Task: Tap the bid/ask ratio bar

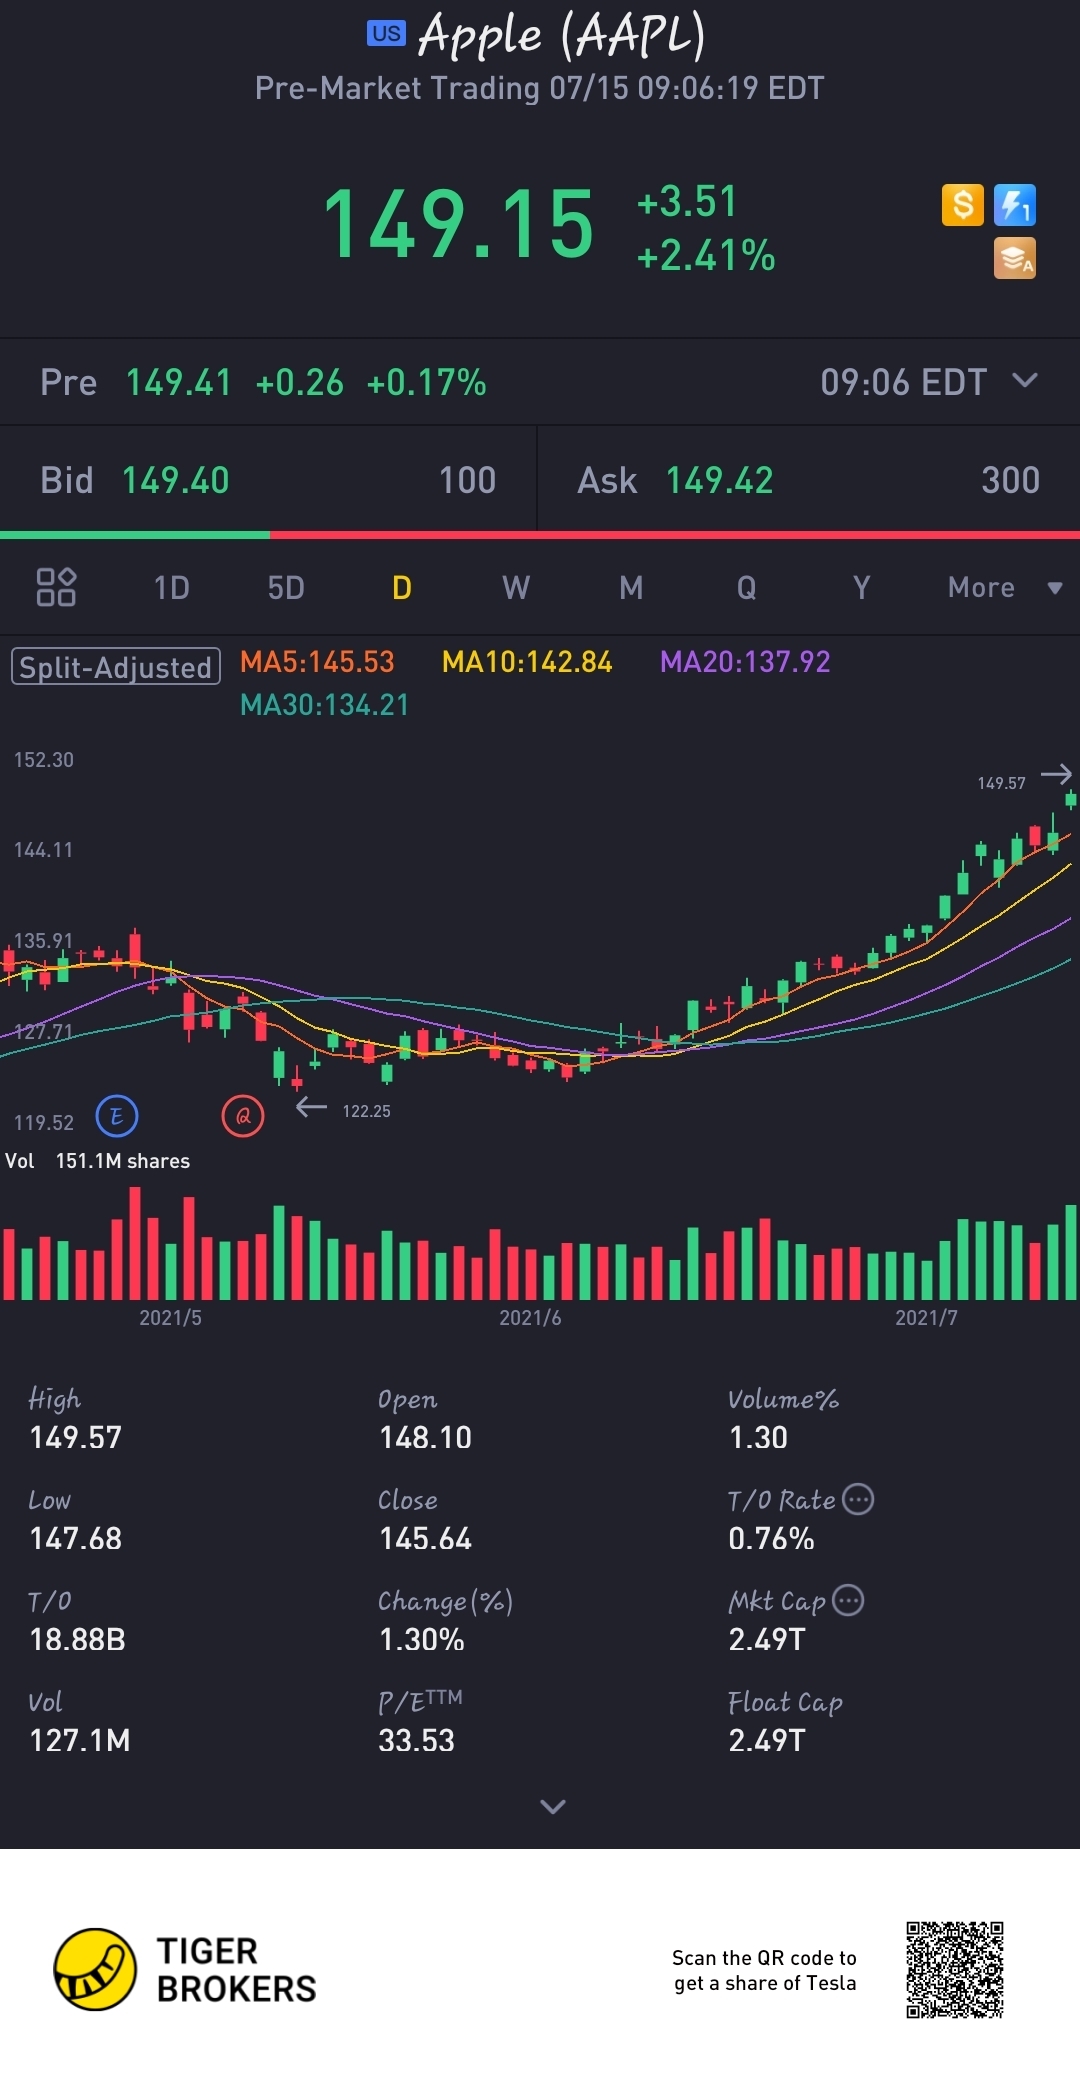Action: pos(540,535)
